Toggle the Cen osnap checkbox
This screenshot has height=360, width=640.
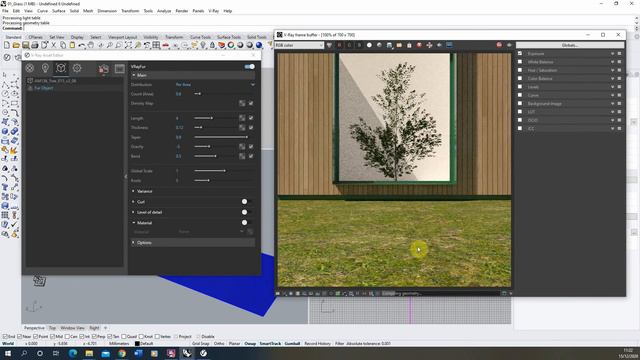[x=67, y=337]
